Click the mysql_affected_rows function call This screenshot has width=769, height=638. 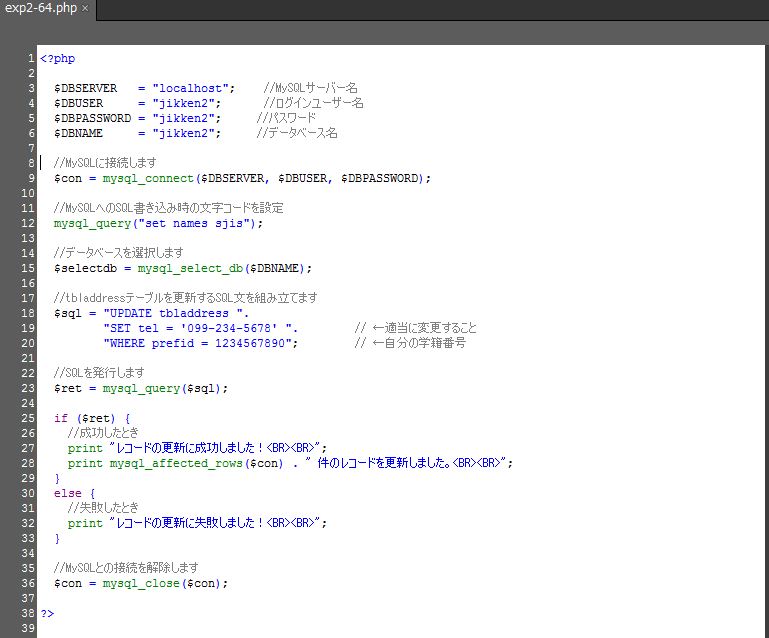[x=169, y=463]
